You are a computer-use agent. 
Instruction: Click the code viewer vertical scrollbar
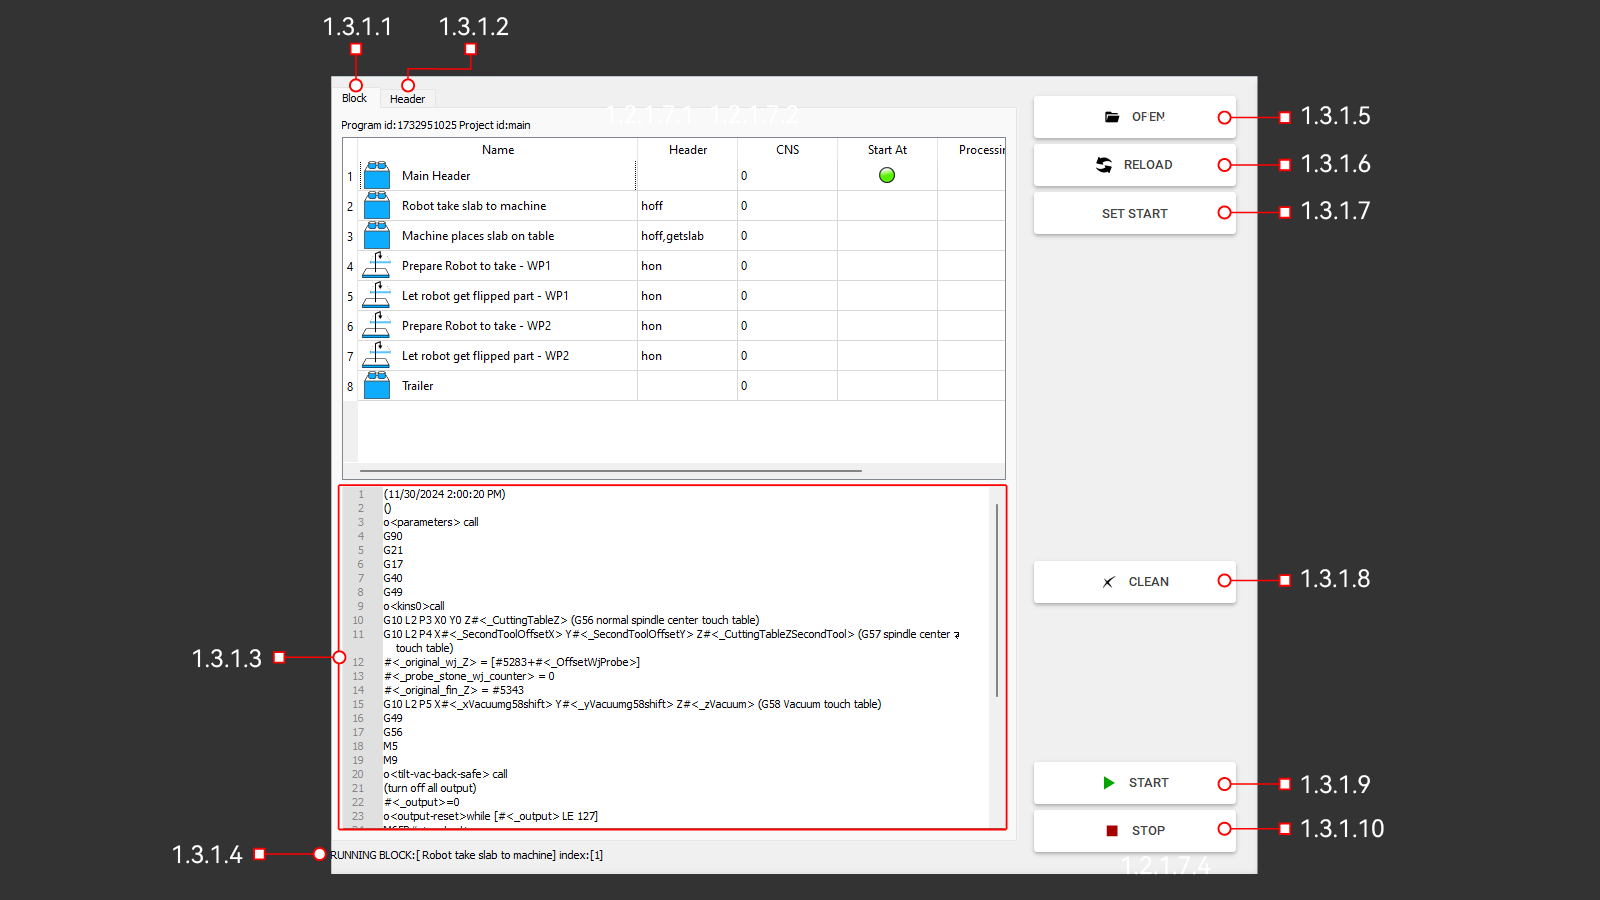(997, 600)
